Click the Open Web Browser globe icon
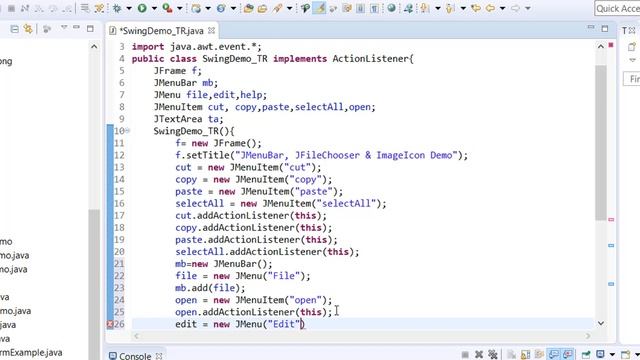Viewport: 640px width, 360px height. 391,8
